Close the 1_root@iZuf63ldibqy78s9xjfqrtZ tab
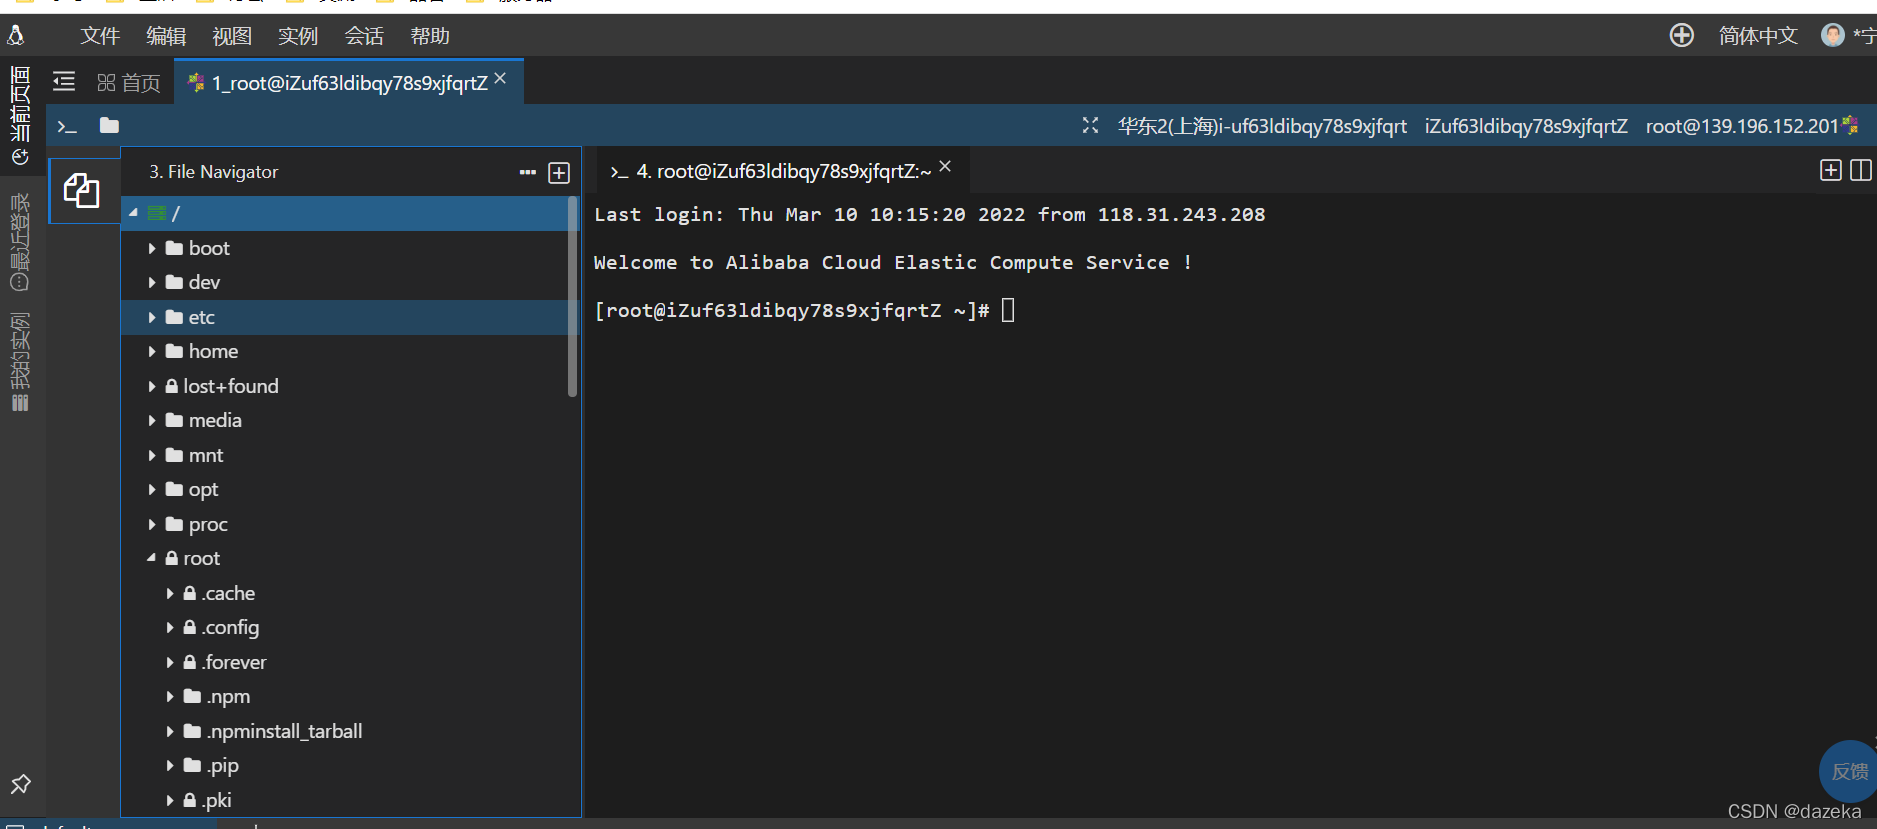Image resolution: width=1877 pixels, height=829 pixels. pos(500,78)
